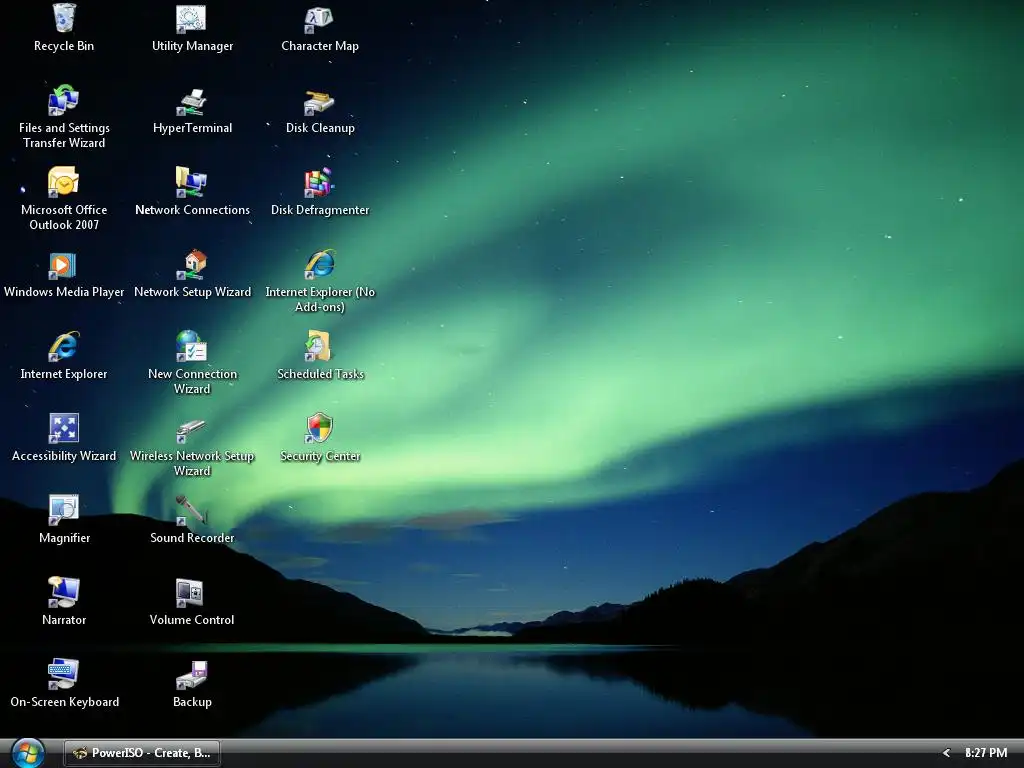The width and height of the screenshot is (1024, 768).
Task: Click the Accessibility Wizard icon
Action: (63, 428)
